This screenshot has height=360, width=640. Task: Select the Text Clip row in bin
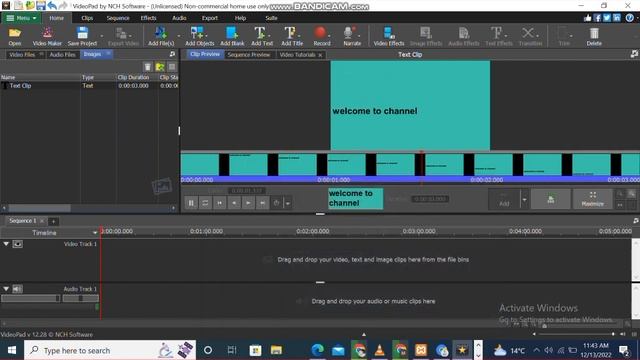[89, 86]
